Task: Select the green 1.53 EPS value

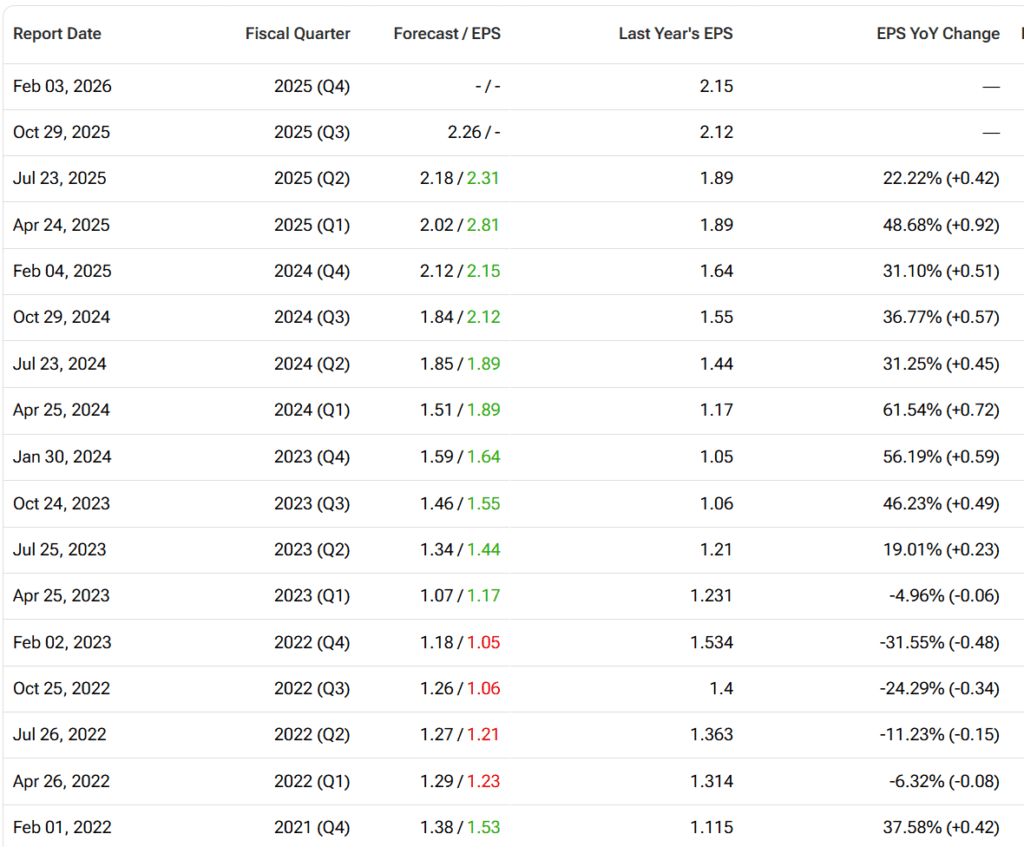Action: click(x=483, y=827)
